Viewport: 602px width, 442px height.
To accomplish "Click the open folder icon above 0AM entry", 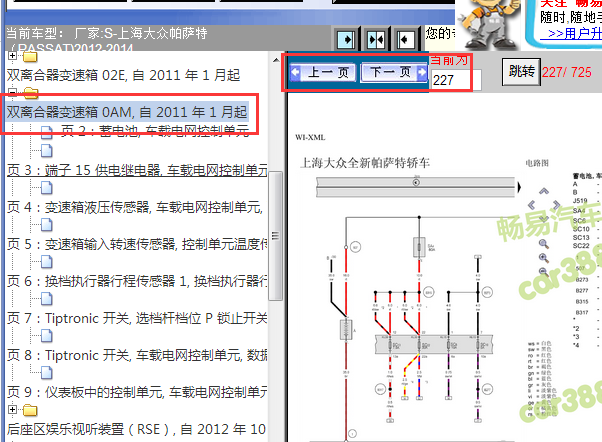I will (31, 92).
